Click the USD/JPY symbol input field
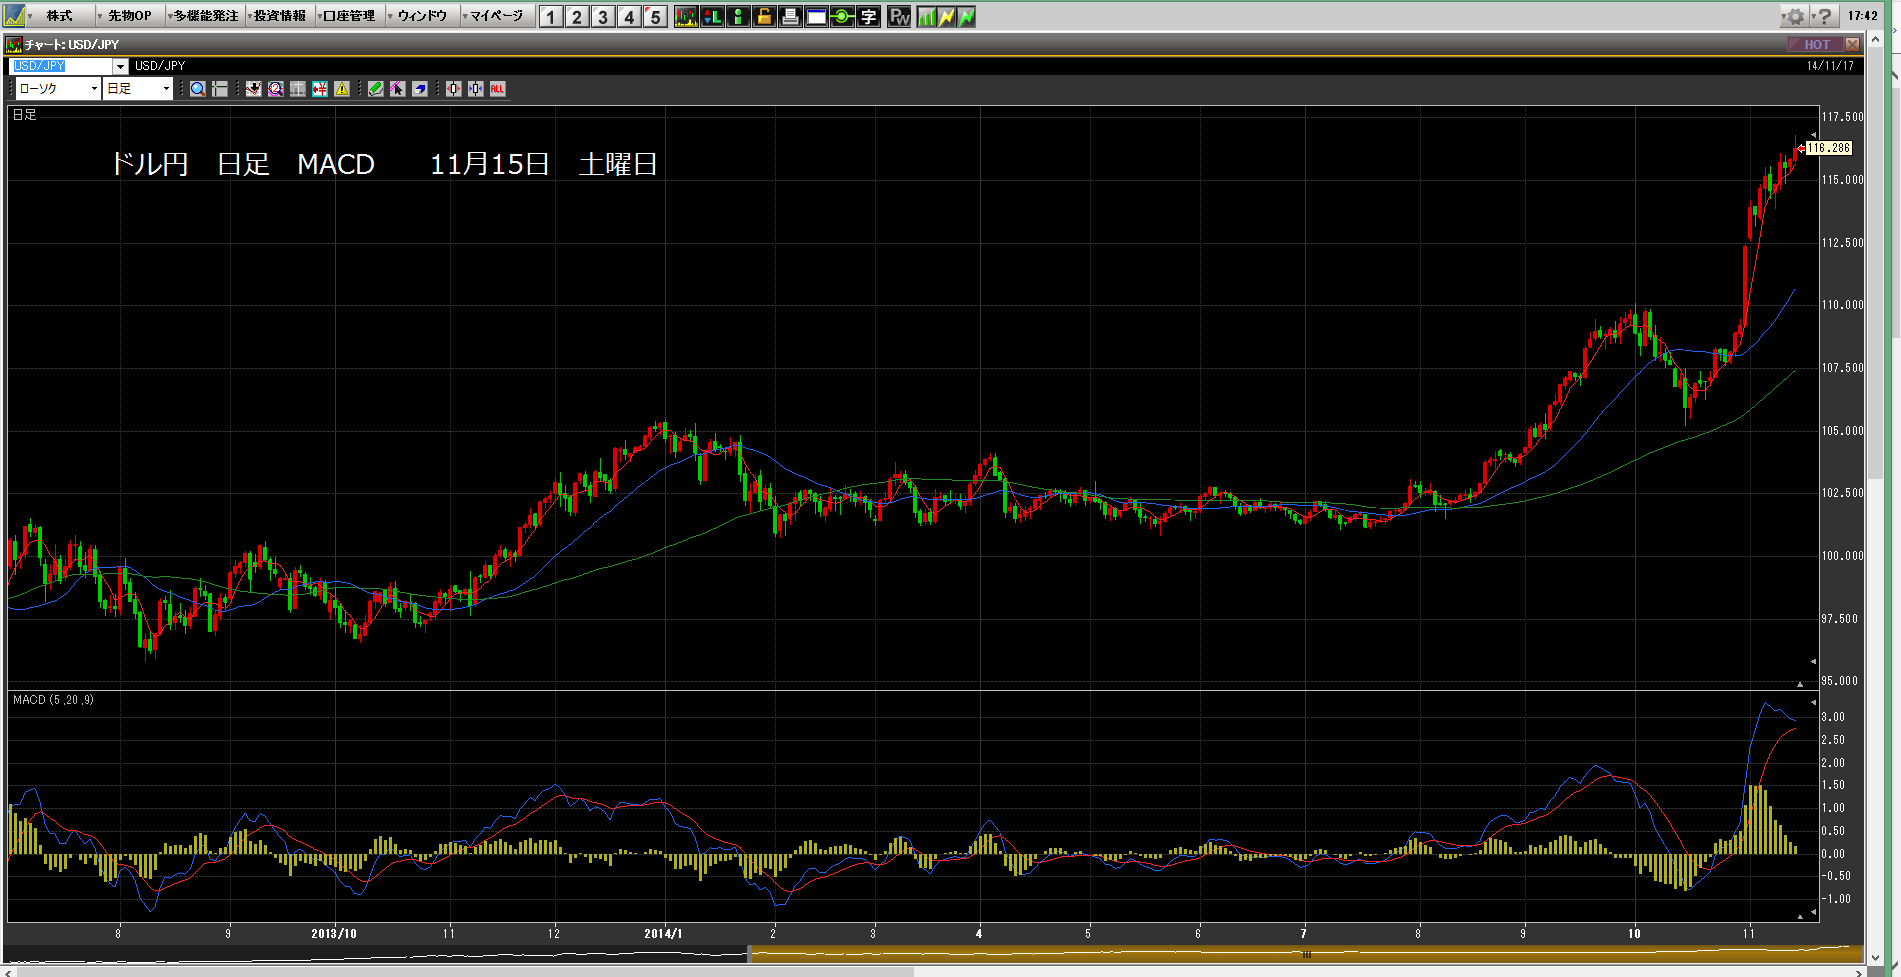Image resolution: width=1901 pixels, height=977 pixels. 60,66
